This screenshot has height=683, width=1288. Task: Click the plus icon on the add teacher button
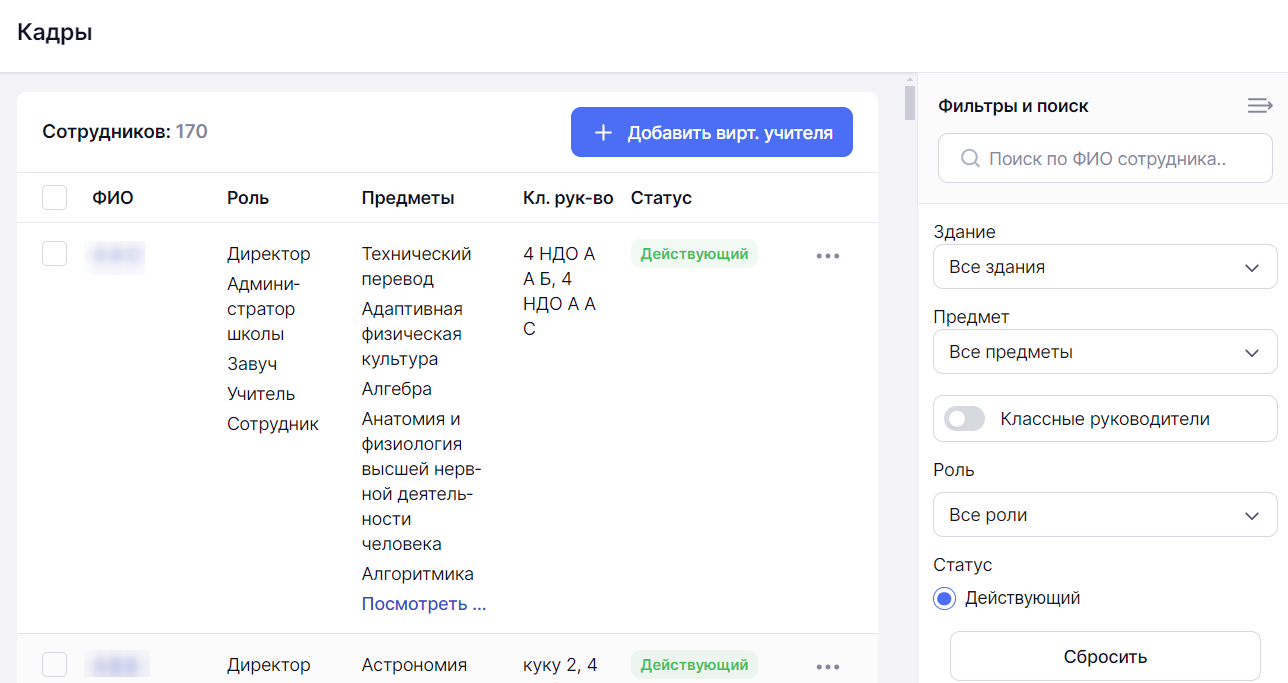click(603, 132)
